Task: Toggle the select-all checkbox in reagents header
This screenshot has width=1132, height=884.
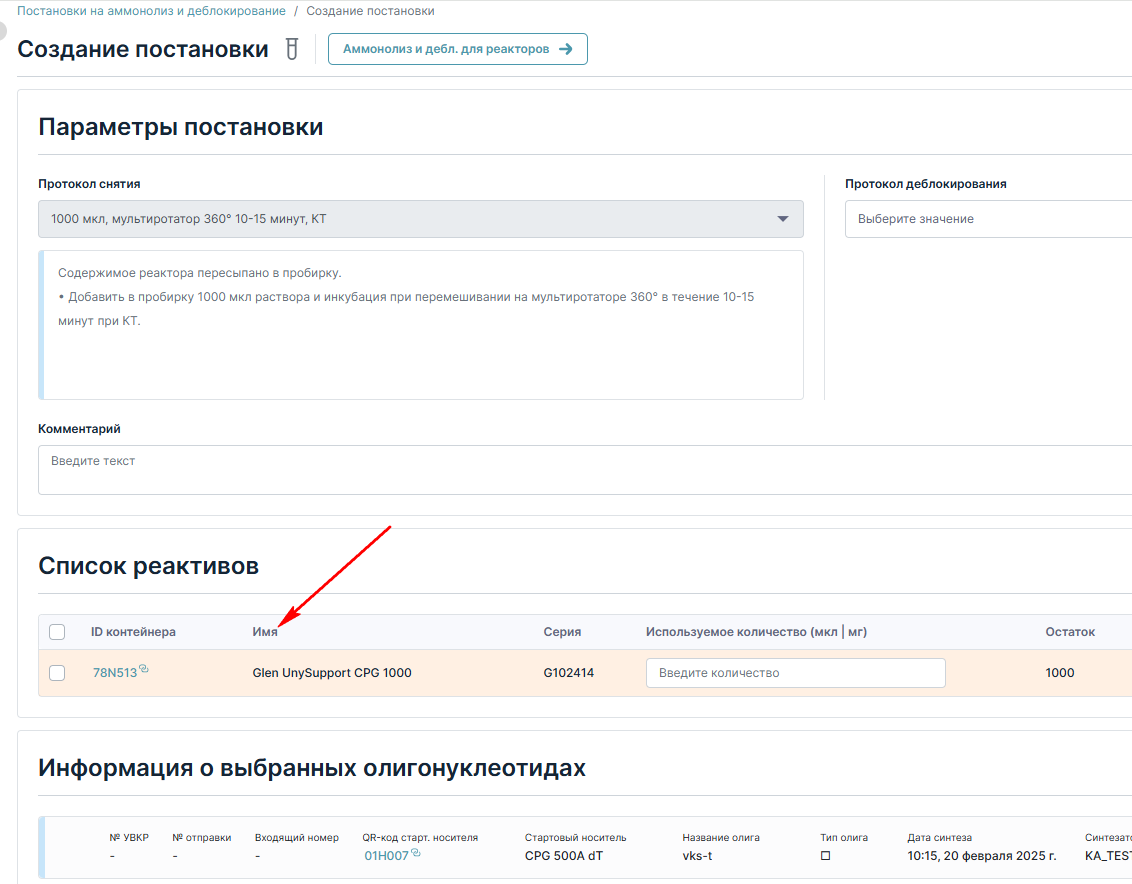Action: pyautogui.click(x=57, y=632)
